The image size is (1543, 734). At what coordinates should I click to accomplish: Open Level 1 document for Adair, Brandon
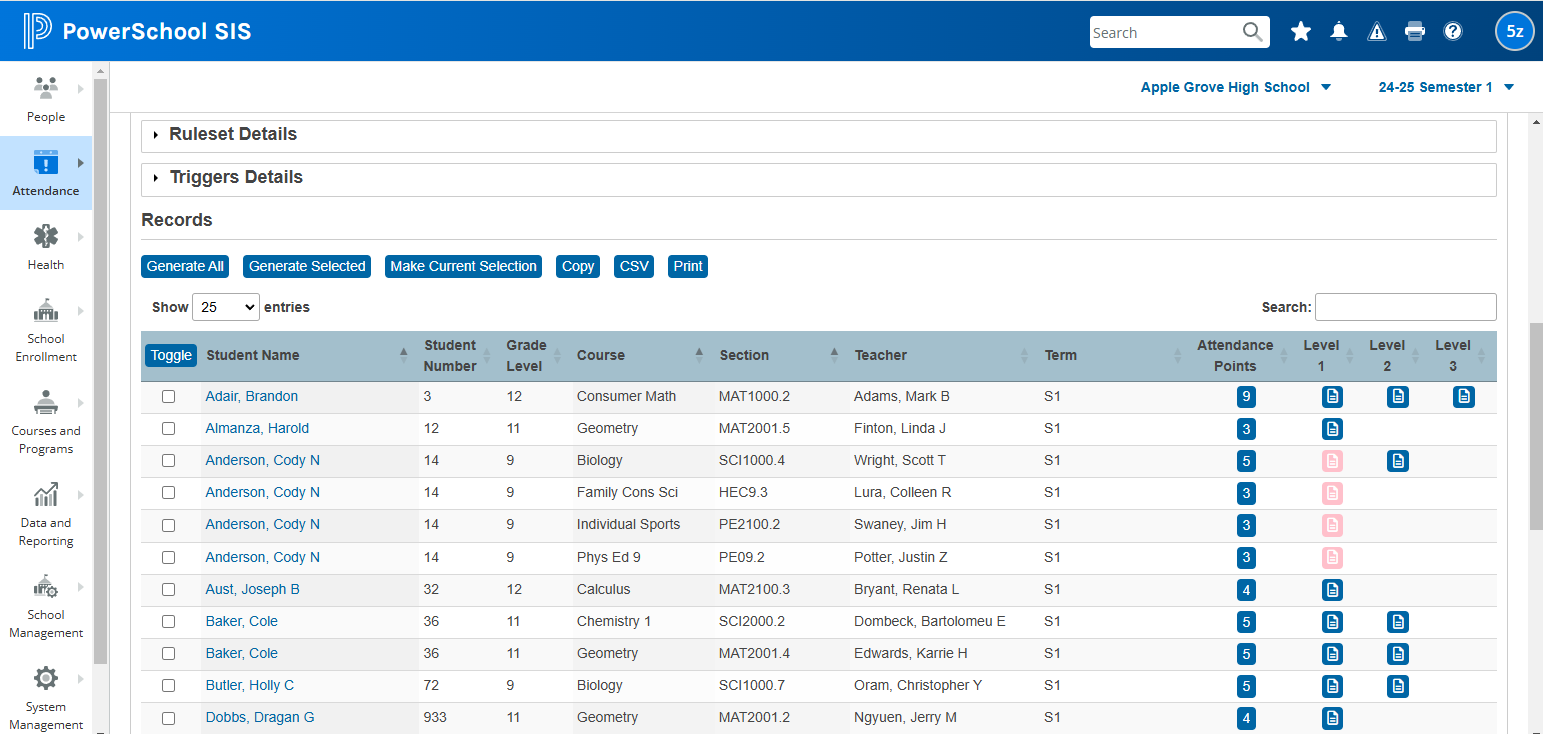(x=1332, y=397)
